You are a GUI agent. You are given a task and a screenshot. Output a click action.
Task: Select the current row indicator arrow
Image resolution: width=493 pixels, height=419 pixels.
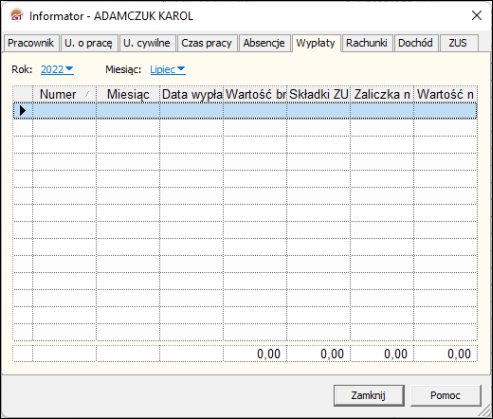coord(23,111)
